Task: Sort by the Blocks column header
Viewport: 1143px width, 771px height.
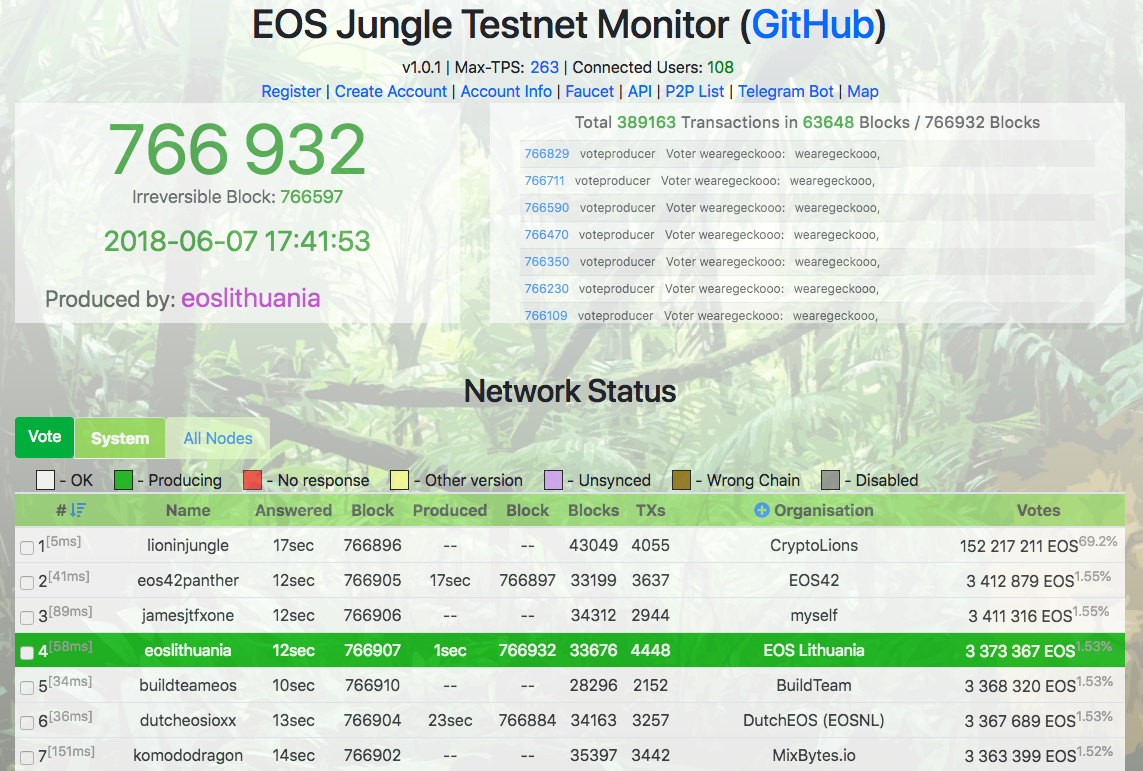Action: tap(593, 510)
